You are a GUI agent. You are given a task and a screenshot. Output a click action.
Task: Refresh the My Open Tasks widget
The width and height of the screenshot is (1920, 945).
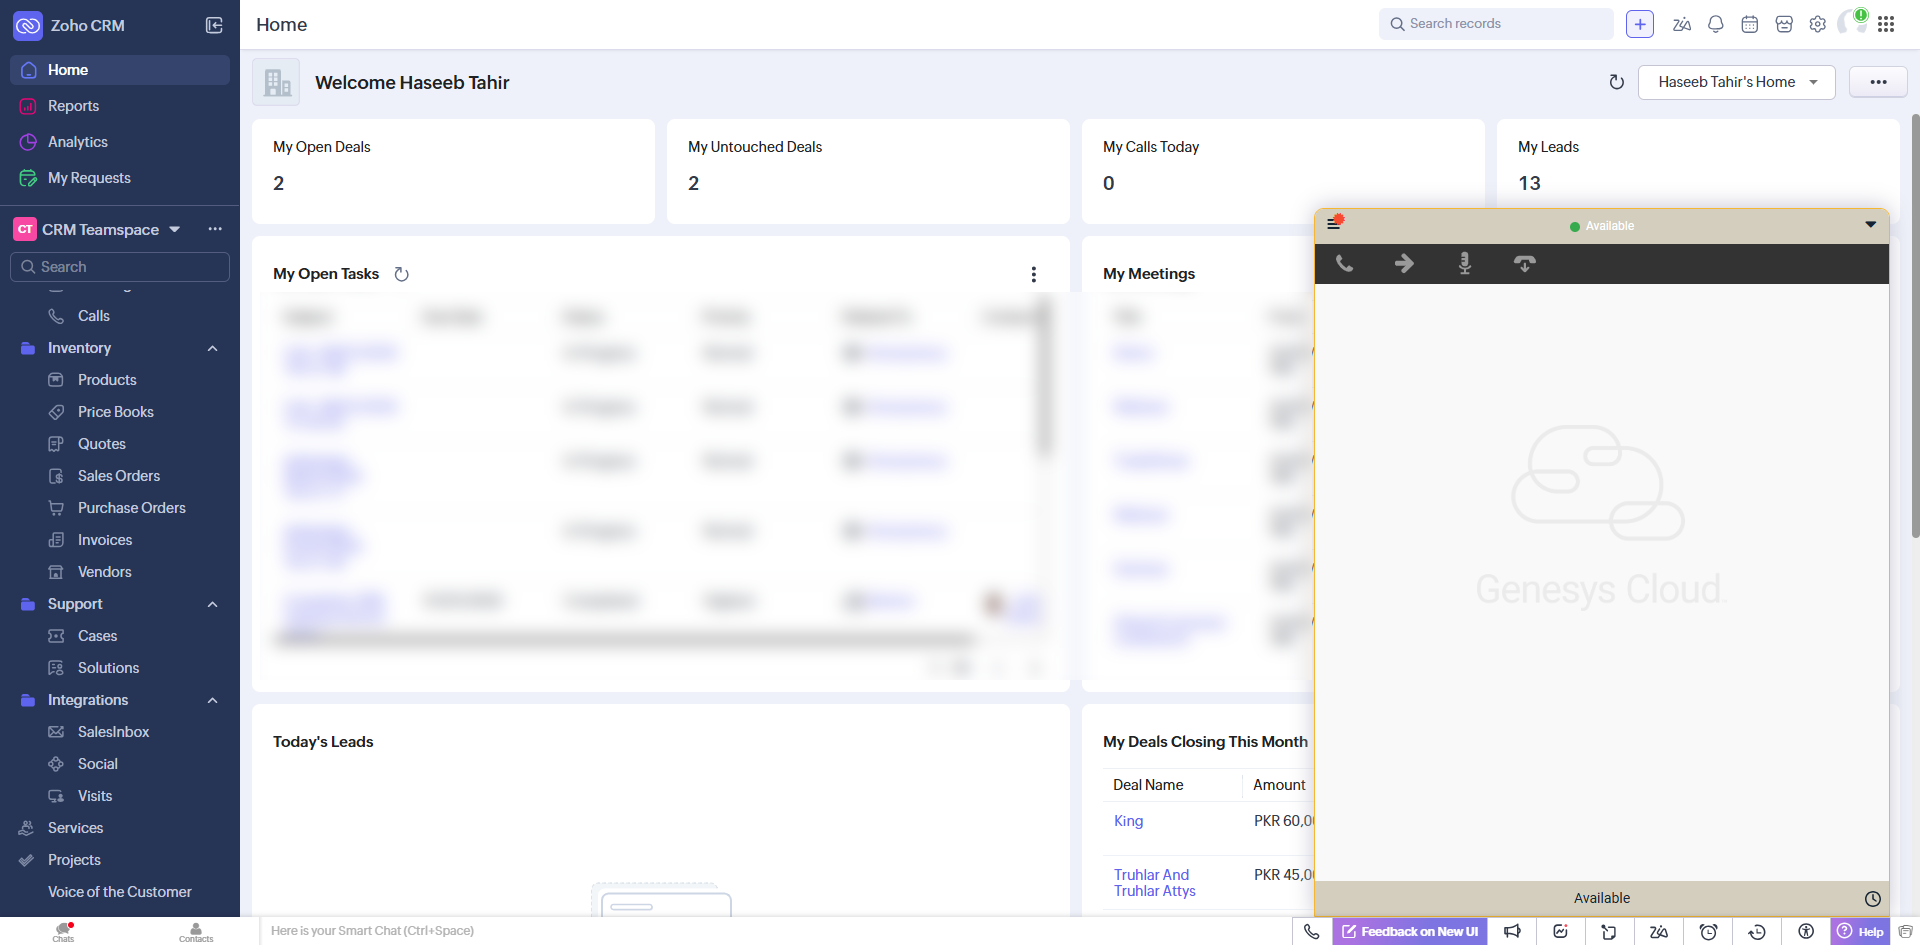tap(401, 274)
